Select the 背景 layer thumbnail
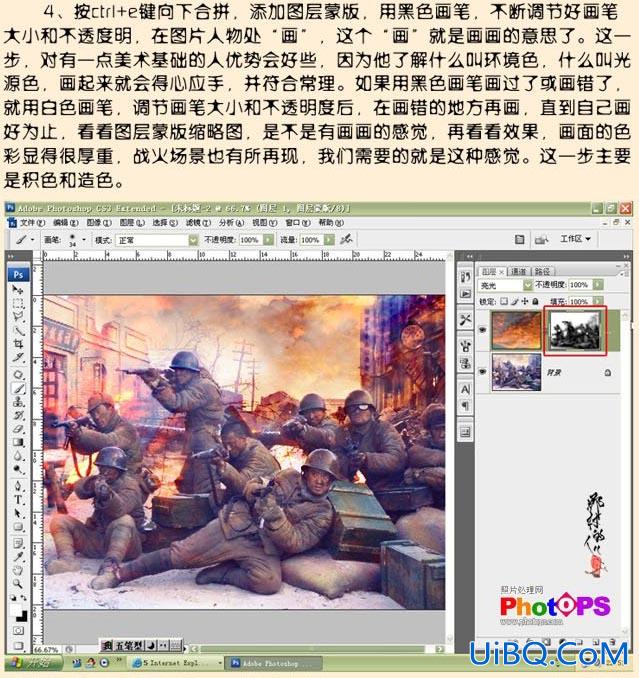This screenshot has width=639, height=678. pos(516,372)
